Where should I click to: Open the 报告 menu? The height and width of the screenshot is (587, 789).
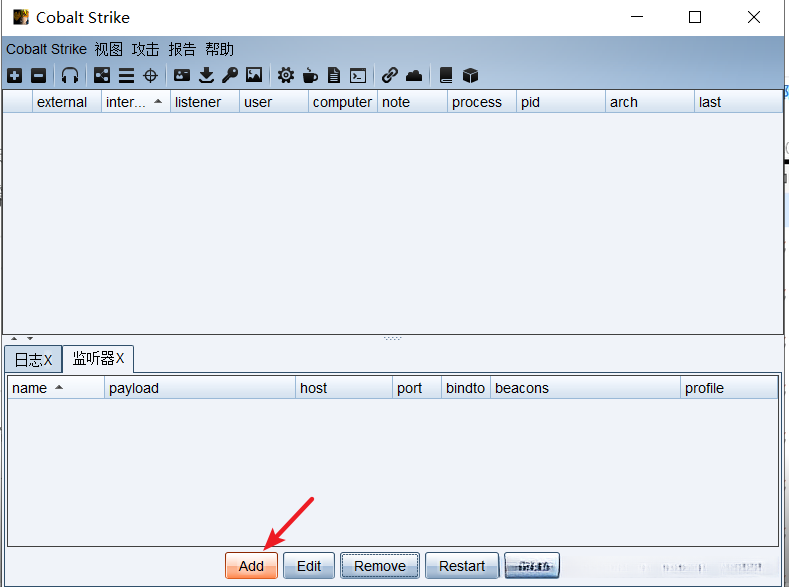click(182, 49)
